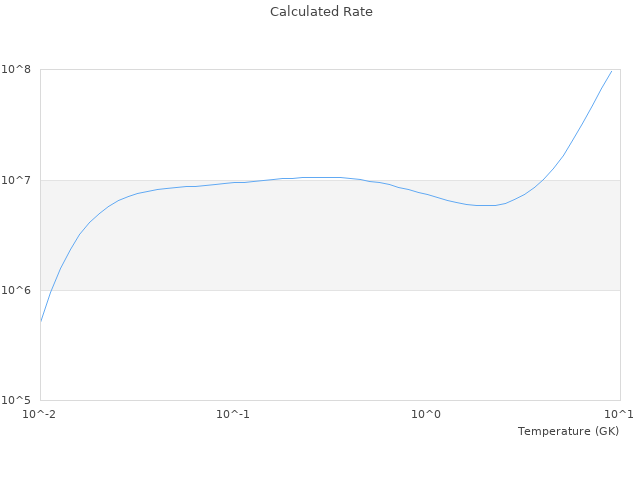This screenshot has width=640, height=480.
Task: Select the 10^6 y-axis tick label
Action: [20, 290]
